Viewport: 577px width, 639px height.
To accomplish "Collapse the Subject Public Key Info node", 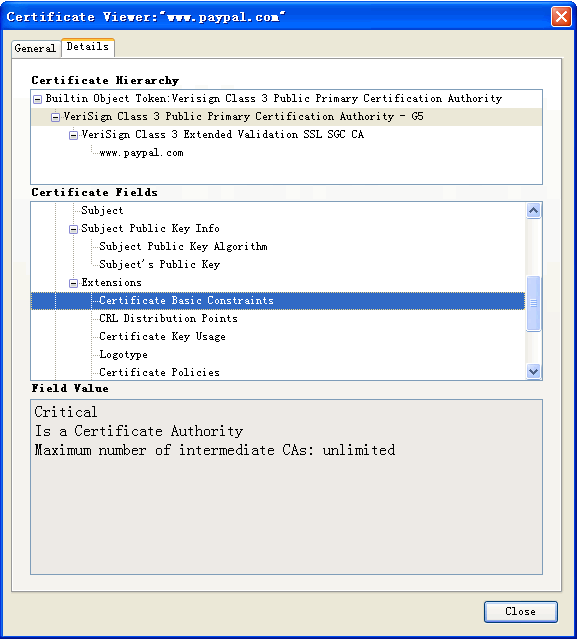I will coord(73,229).
